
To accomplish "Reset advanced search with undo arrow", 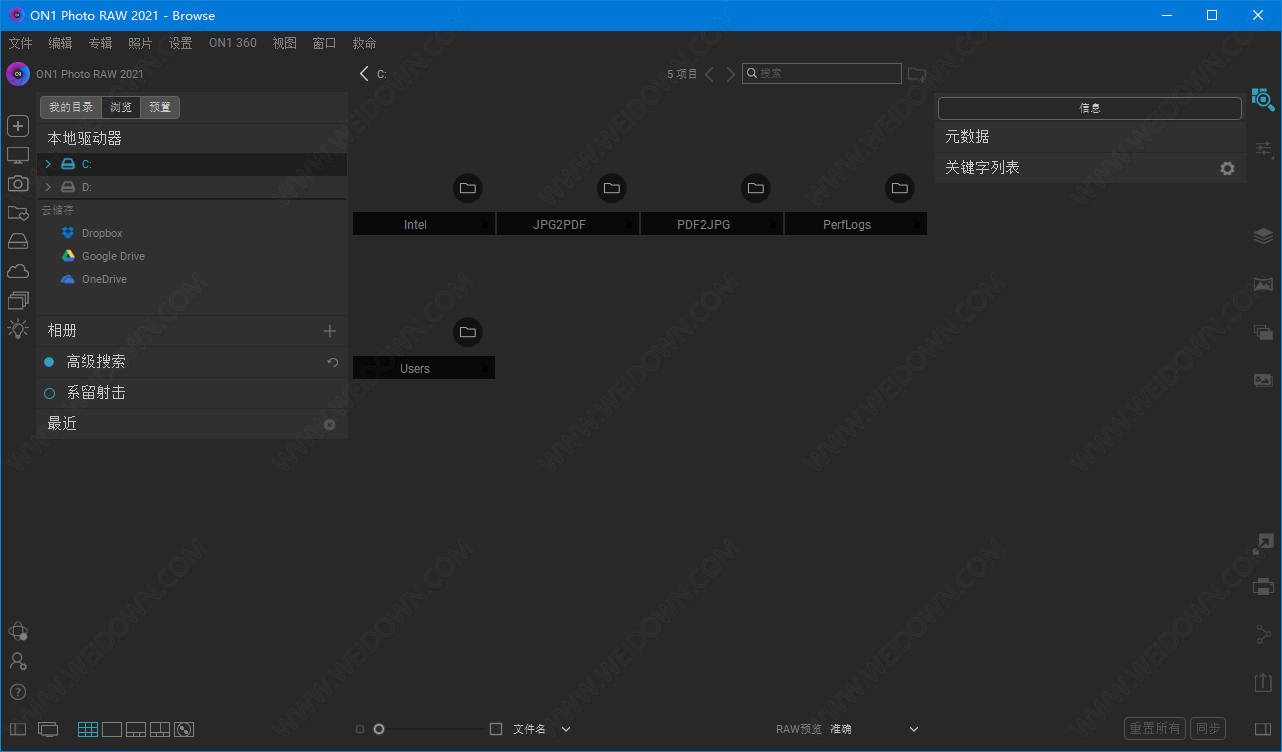I will tap(333, 362).
